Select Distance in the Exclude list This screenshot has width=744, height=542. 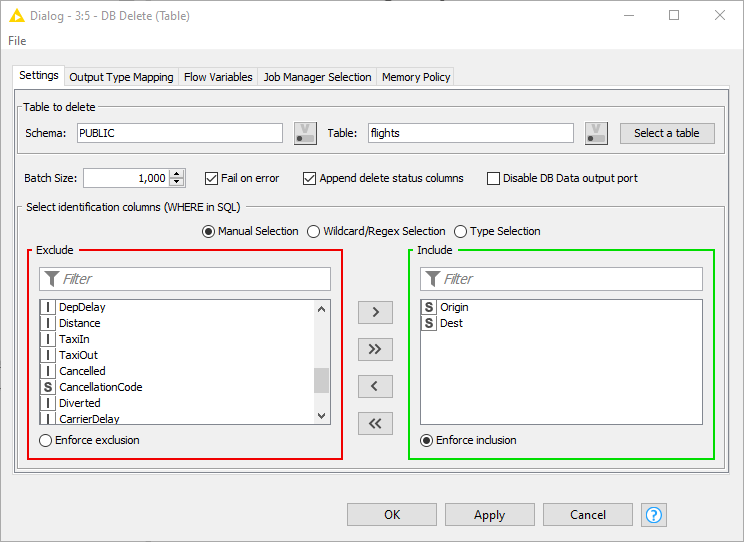coord(177,323)
